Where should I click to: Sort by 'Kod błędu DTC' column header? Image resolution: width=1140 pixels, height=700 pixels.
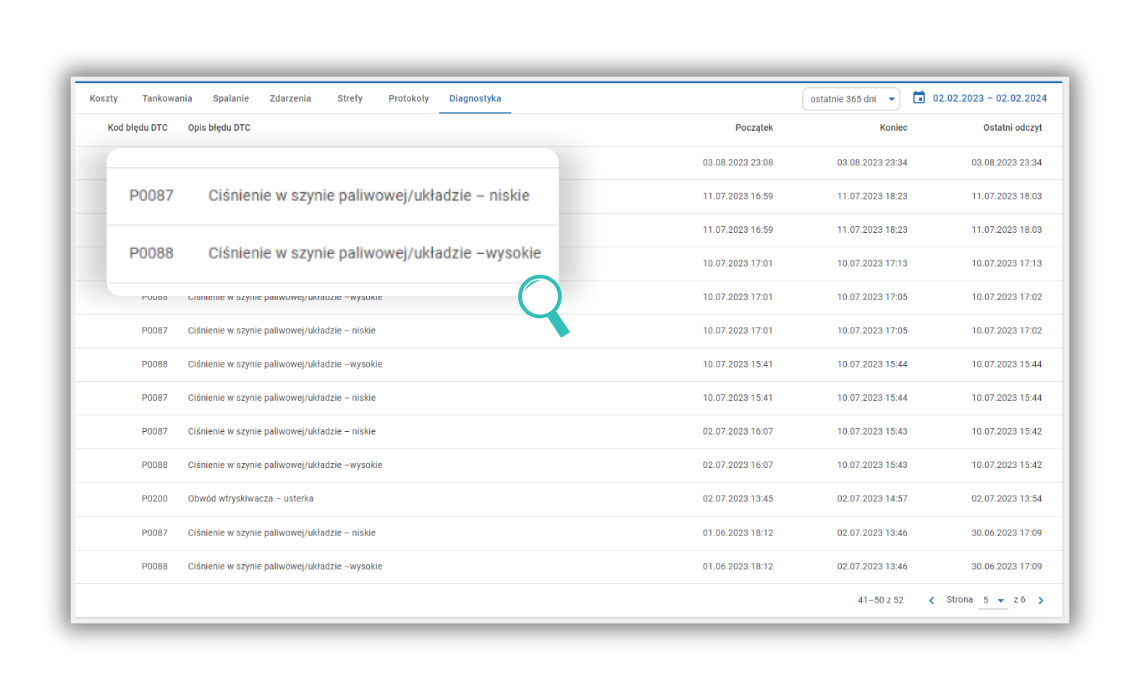138,128
